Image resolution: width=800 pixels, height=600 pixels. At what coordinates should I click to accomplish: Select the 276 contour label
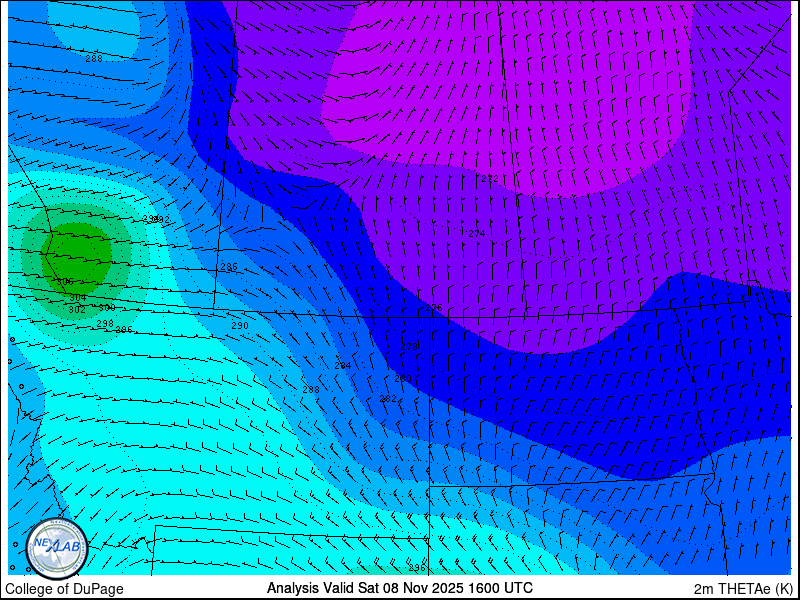pyautogui.click(x=434, y=308)
